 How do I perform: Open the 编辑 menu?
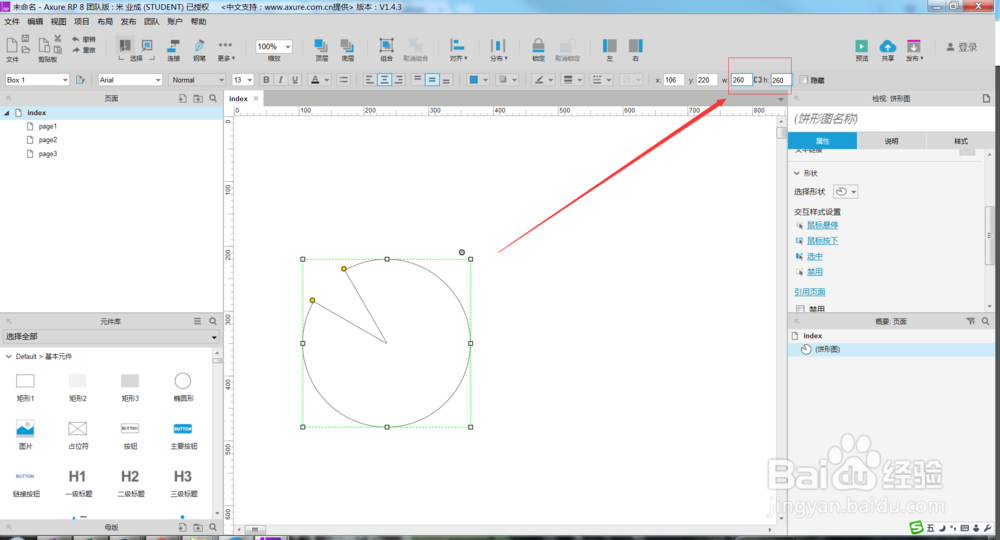point(35,22)
